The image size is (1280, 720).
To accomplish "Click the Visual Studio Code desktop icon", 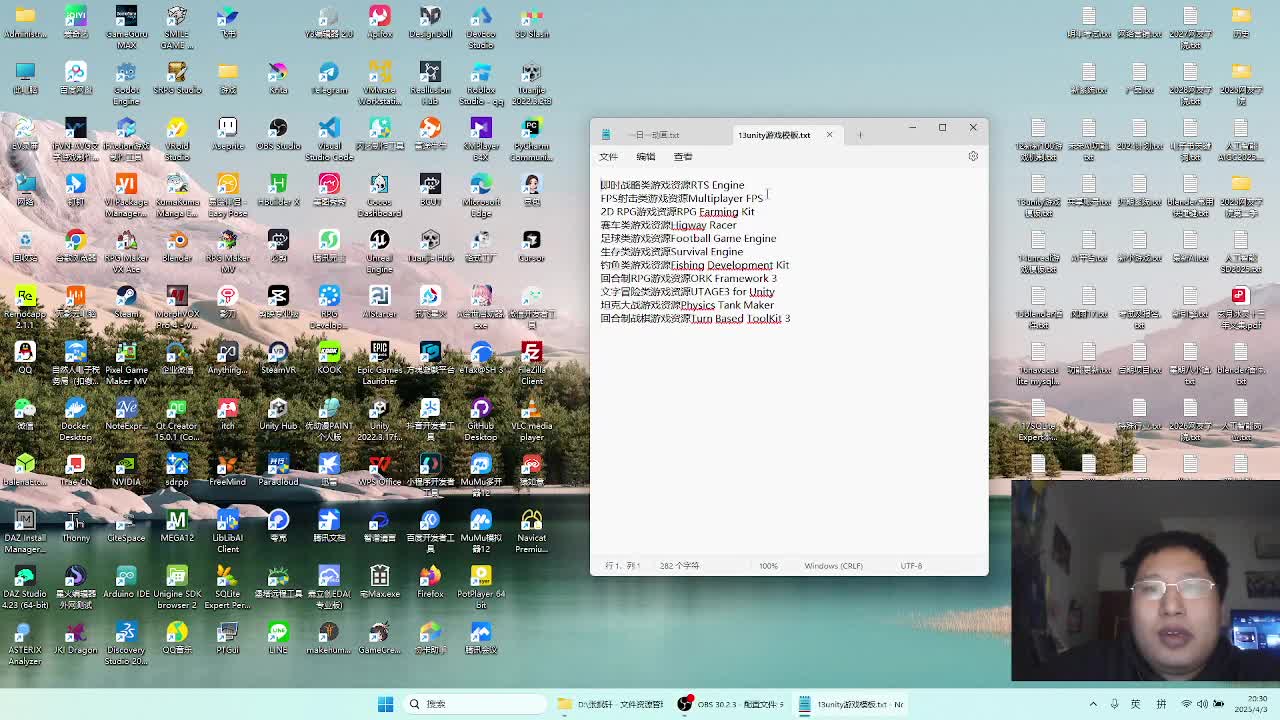I will (x=329, y=130).
